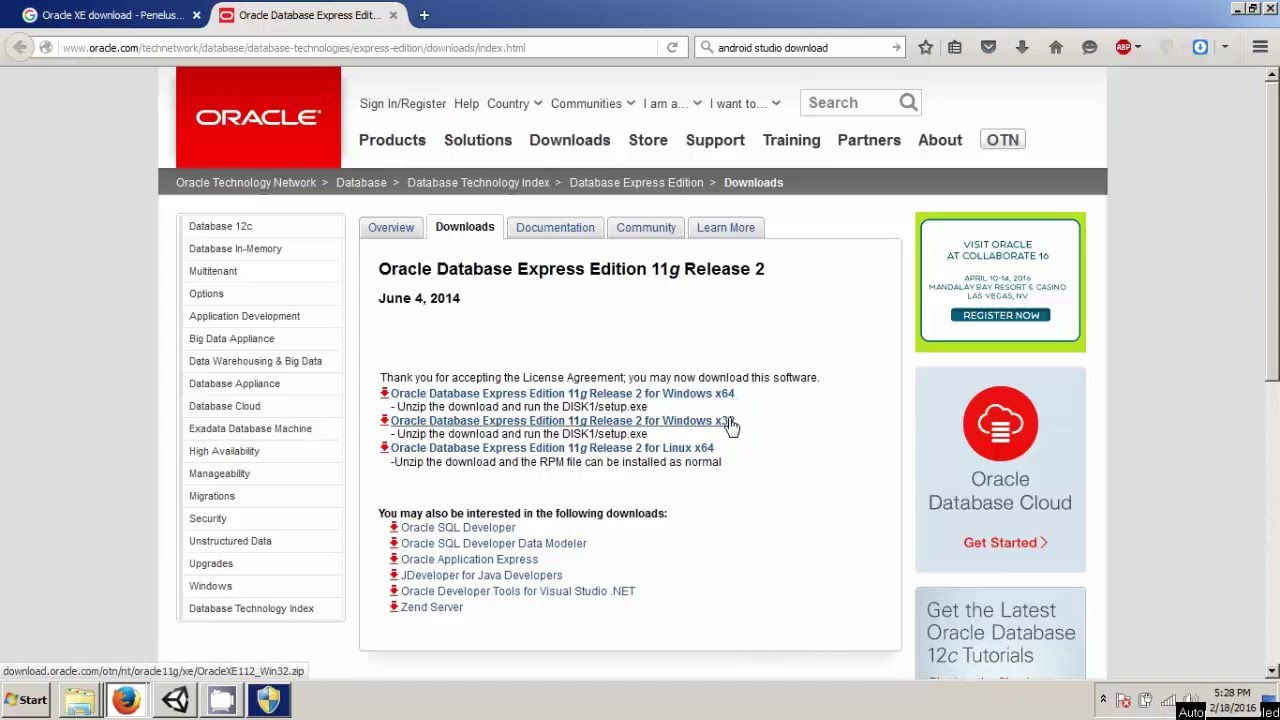Click the red download arrow beside Linux x64
Viewport: 1280px width, 720px height.
(384, 448)
